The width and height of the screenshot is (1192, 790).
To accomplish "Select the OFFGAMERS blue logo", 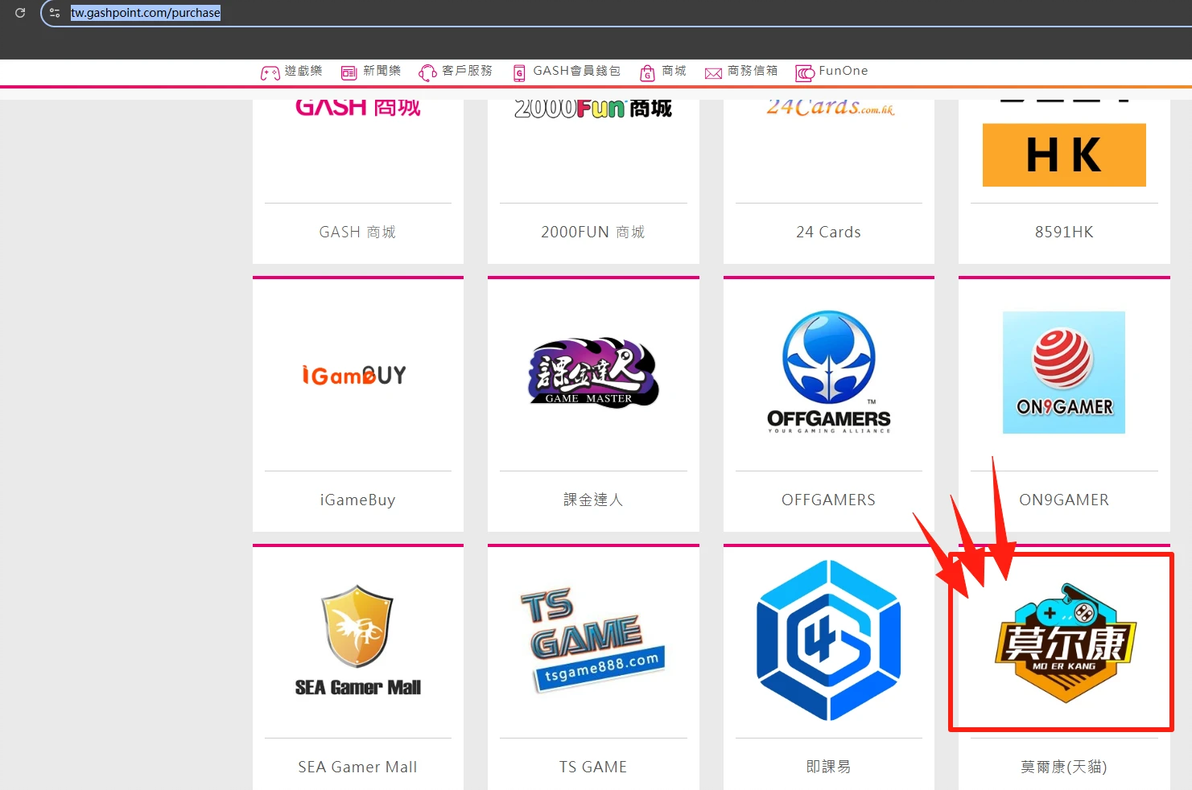I will click(x=829, y=372).
